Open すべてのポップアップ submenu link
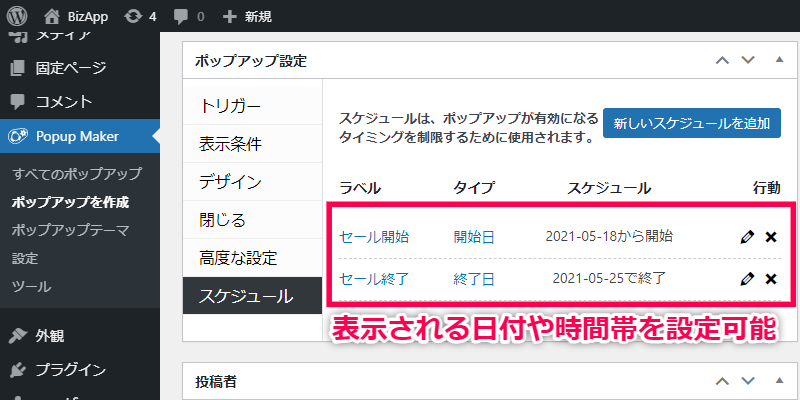Image resolution: width=800 pixels, height=400 pixels. (x=77, y=173)
